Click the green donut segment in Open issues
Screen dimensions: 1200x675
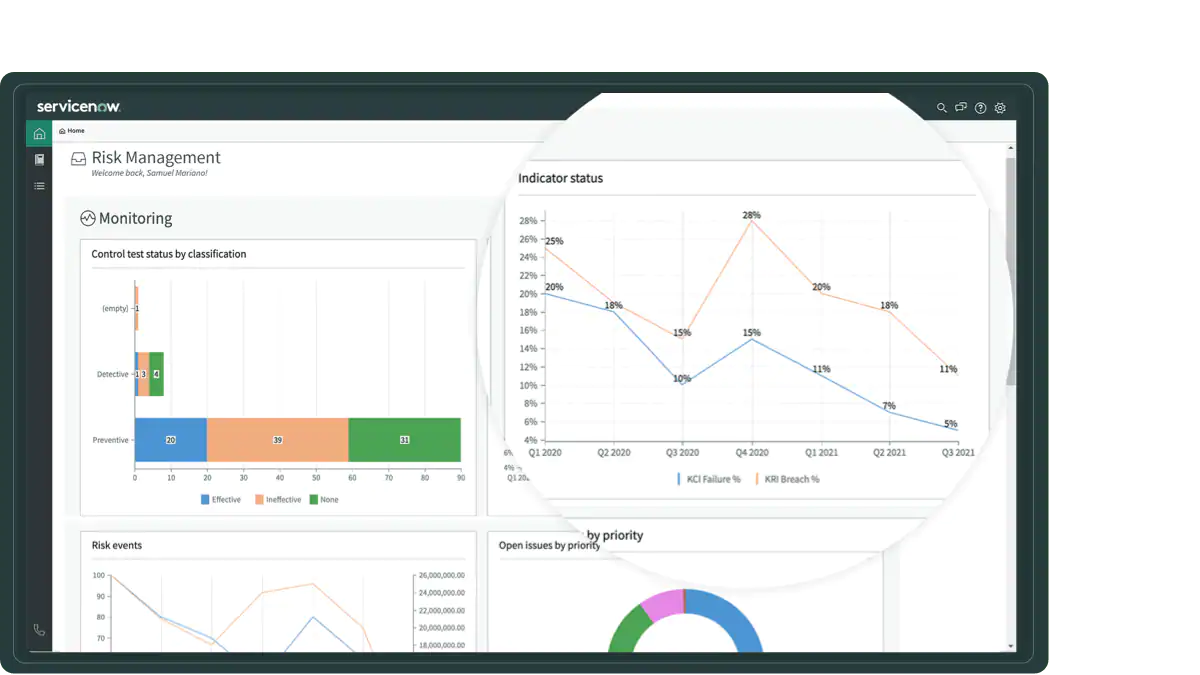coord(627,630)
